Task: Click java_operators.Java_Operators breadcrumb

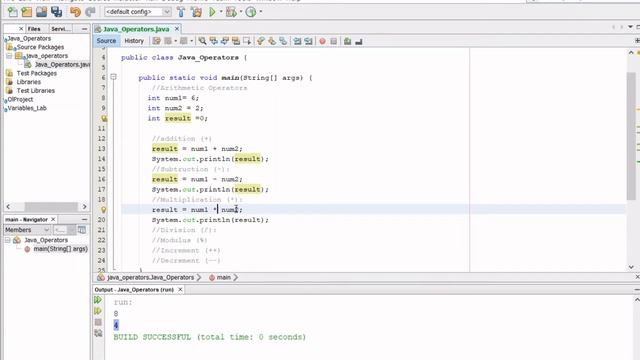Action: point(150,278)
